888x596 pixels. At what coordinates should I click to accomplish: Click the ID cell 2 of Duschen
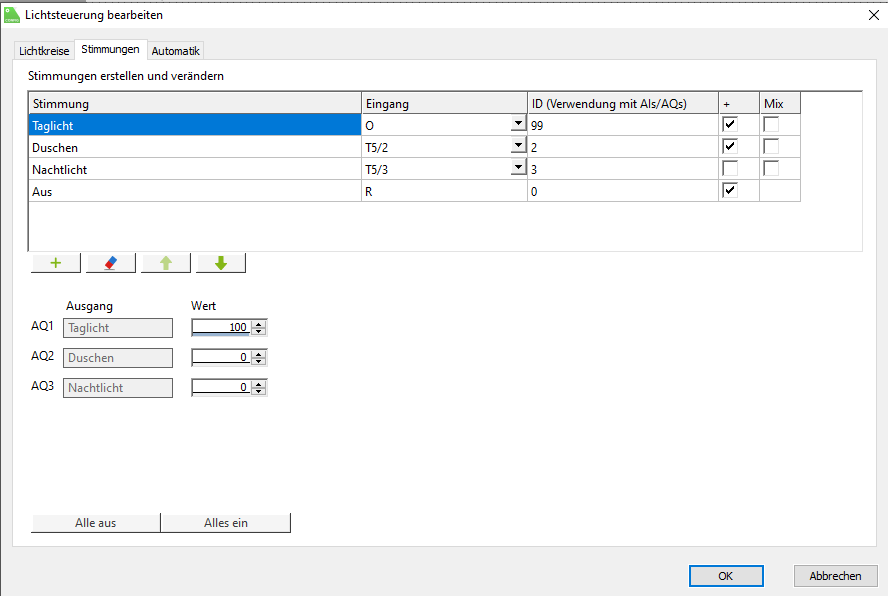pos(623,147)
